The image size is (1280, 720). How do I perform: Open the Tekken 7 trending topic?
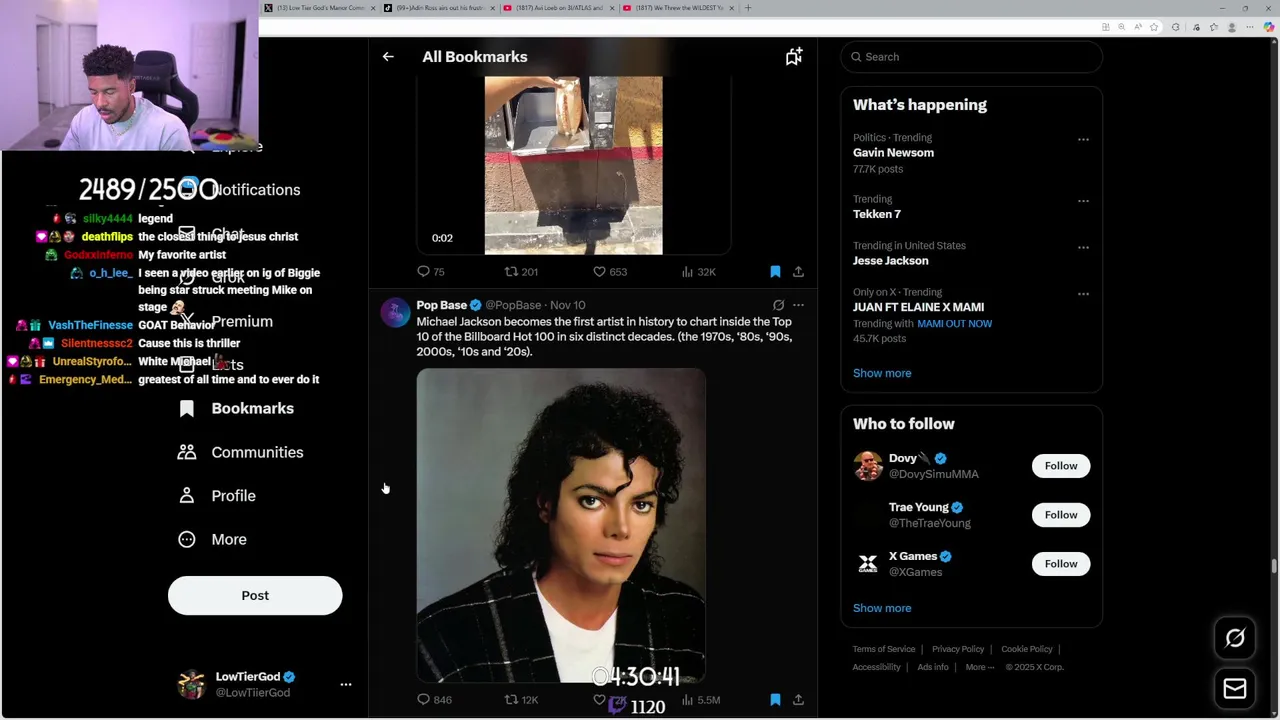pyautogui.click(x=876, y=214)
